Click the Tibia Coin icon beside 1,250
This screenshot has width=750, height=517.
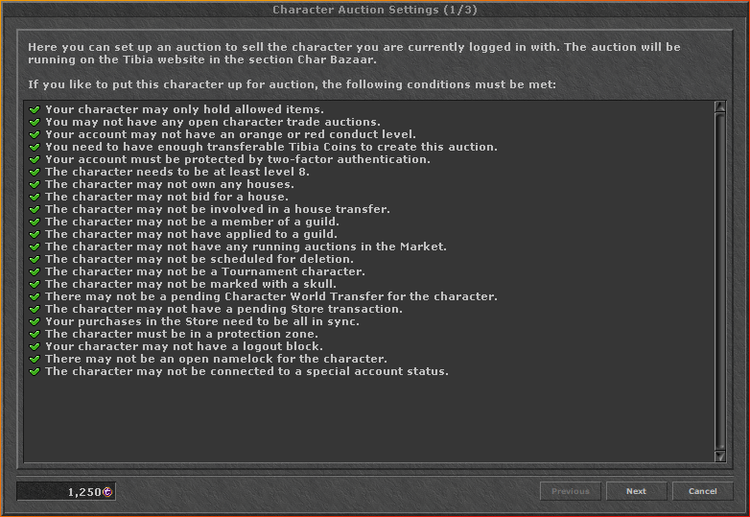pyautogui.click(x=108, y=492)
